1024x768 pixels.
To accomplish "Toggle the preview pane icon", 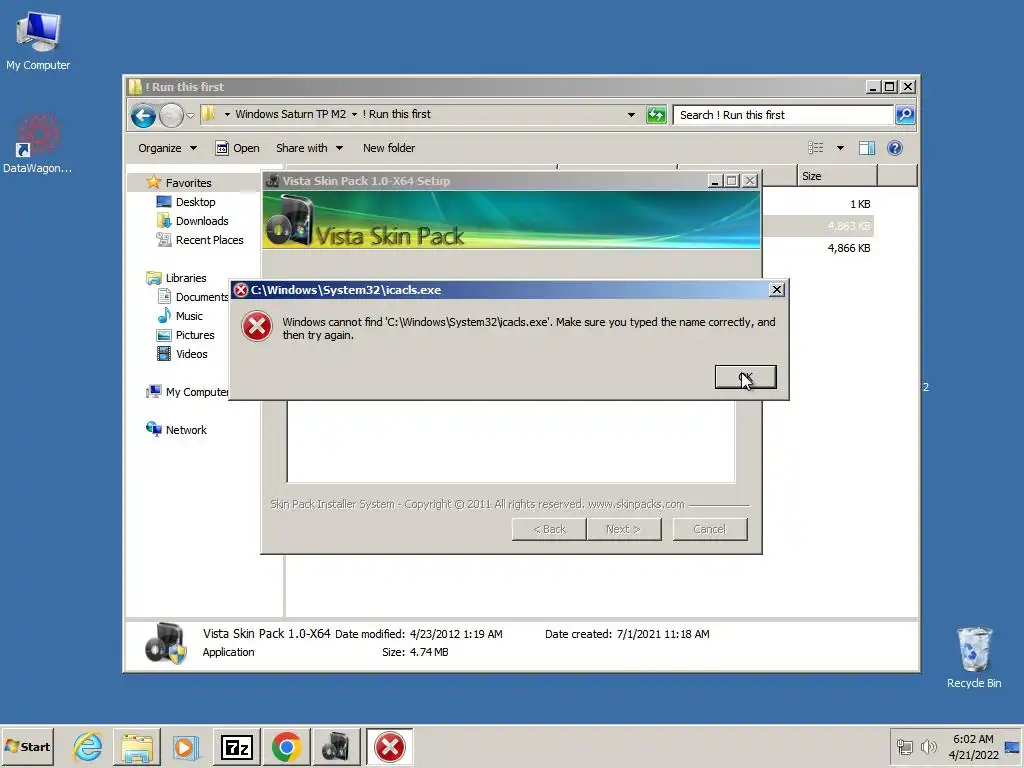I will 867,148.
